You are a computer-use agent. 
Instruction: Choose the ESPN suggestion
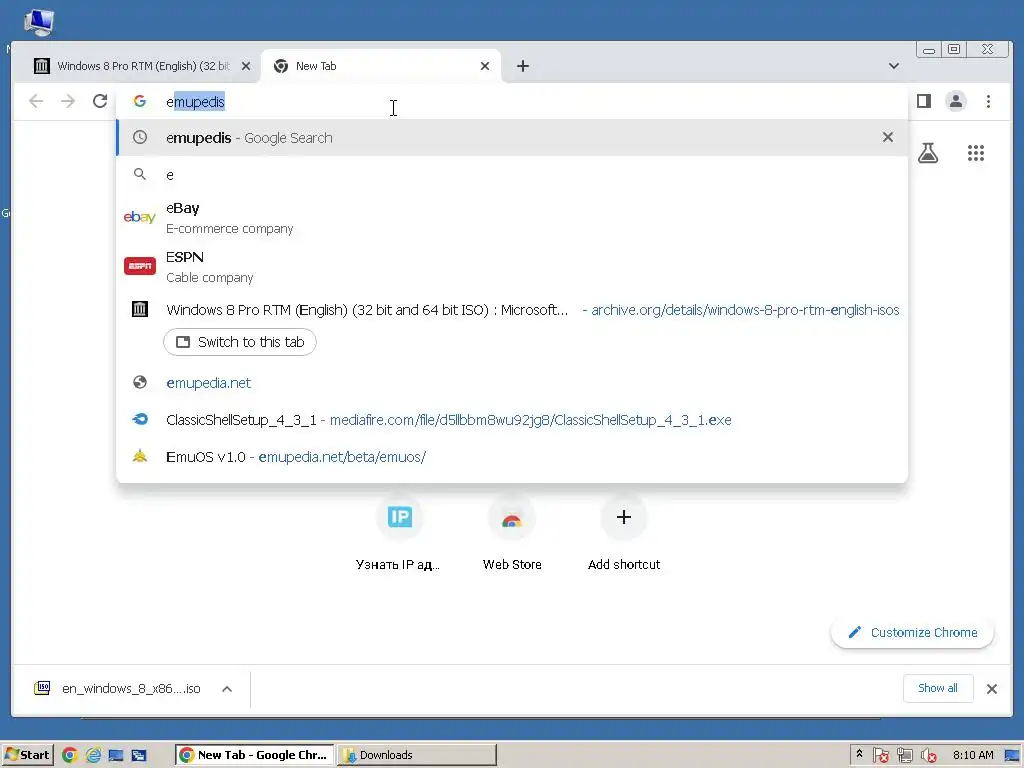[512, 266]
